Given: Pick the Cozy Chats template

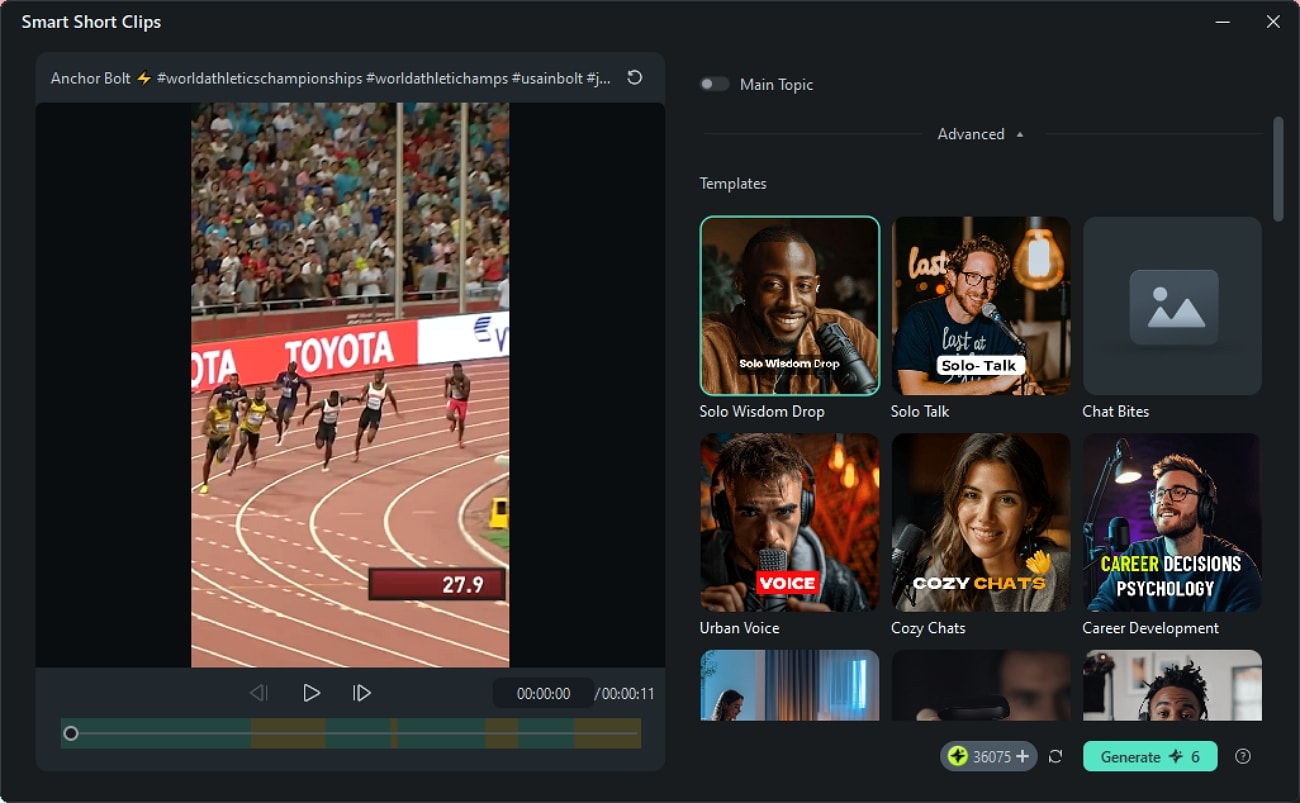Looking at the screenshot, I should pos(980,521).
